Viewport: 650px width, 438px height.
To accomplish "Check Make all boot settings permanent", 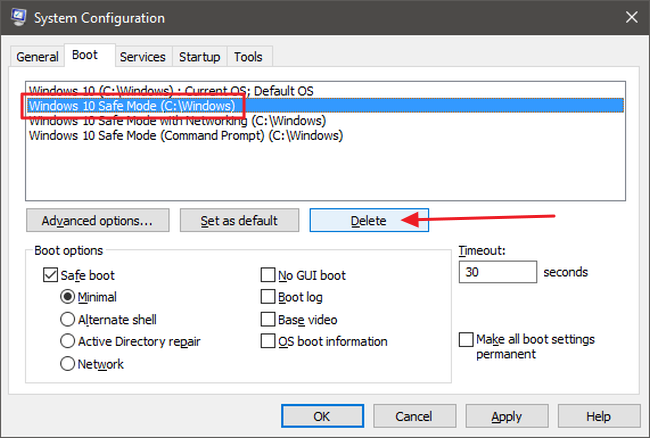I will point(466,340).
